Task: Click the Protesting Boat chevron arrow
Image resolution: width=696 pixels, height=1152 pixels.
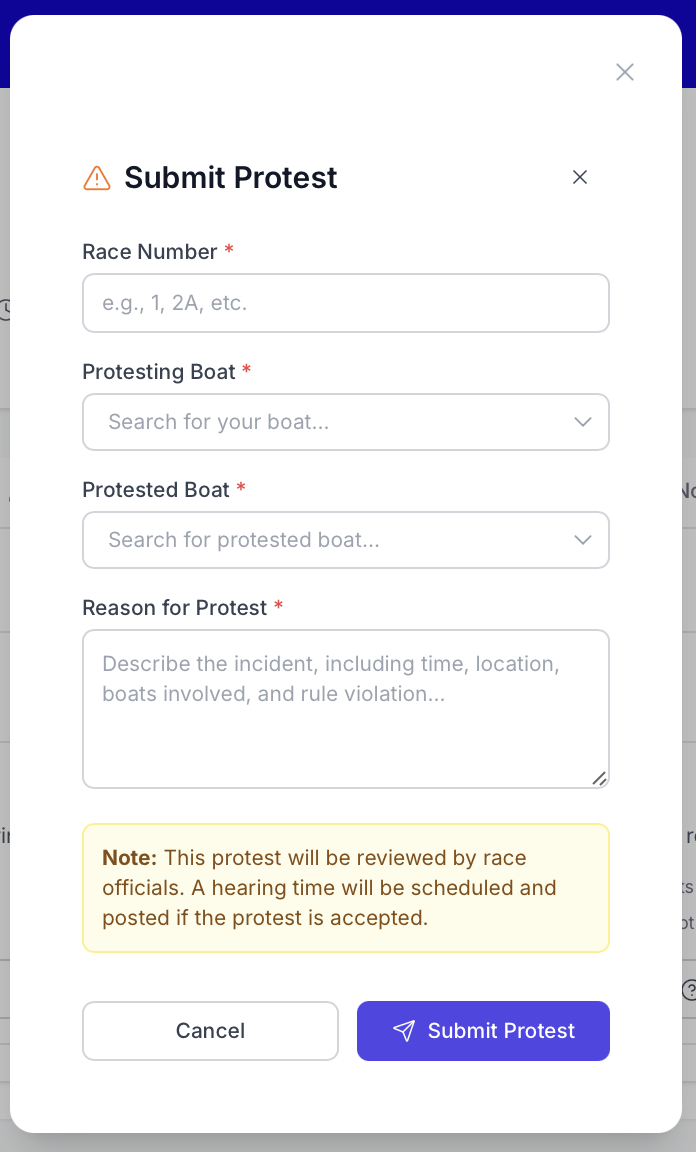Action: click(x=583, y=422)
